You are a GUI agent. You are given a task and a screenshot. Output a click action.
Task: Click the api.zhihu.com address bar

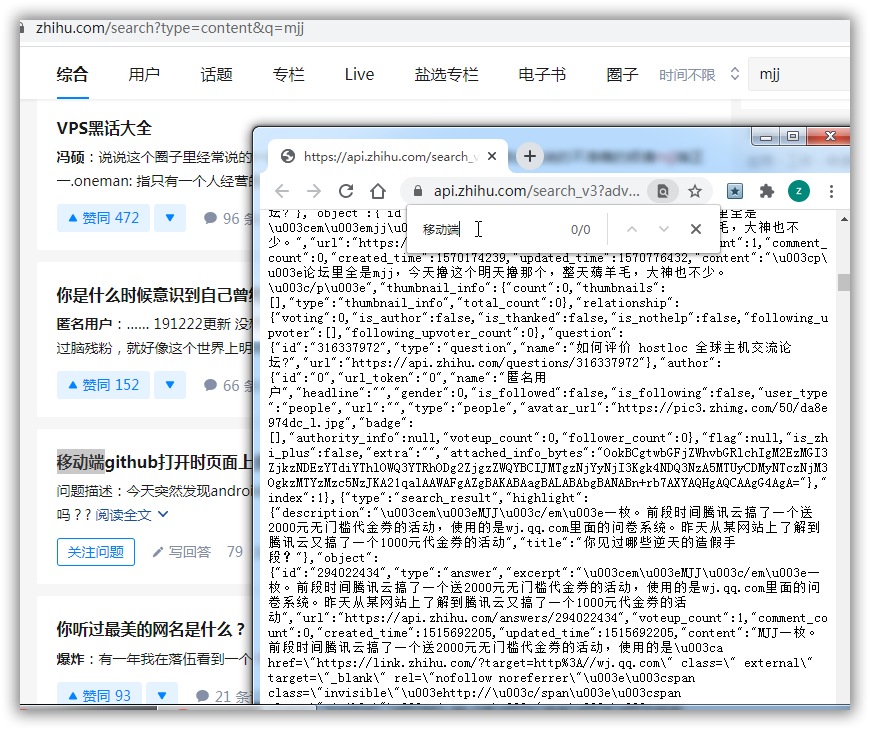(x=536, y=191)
